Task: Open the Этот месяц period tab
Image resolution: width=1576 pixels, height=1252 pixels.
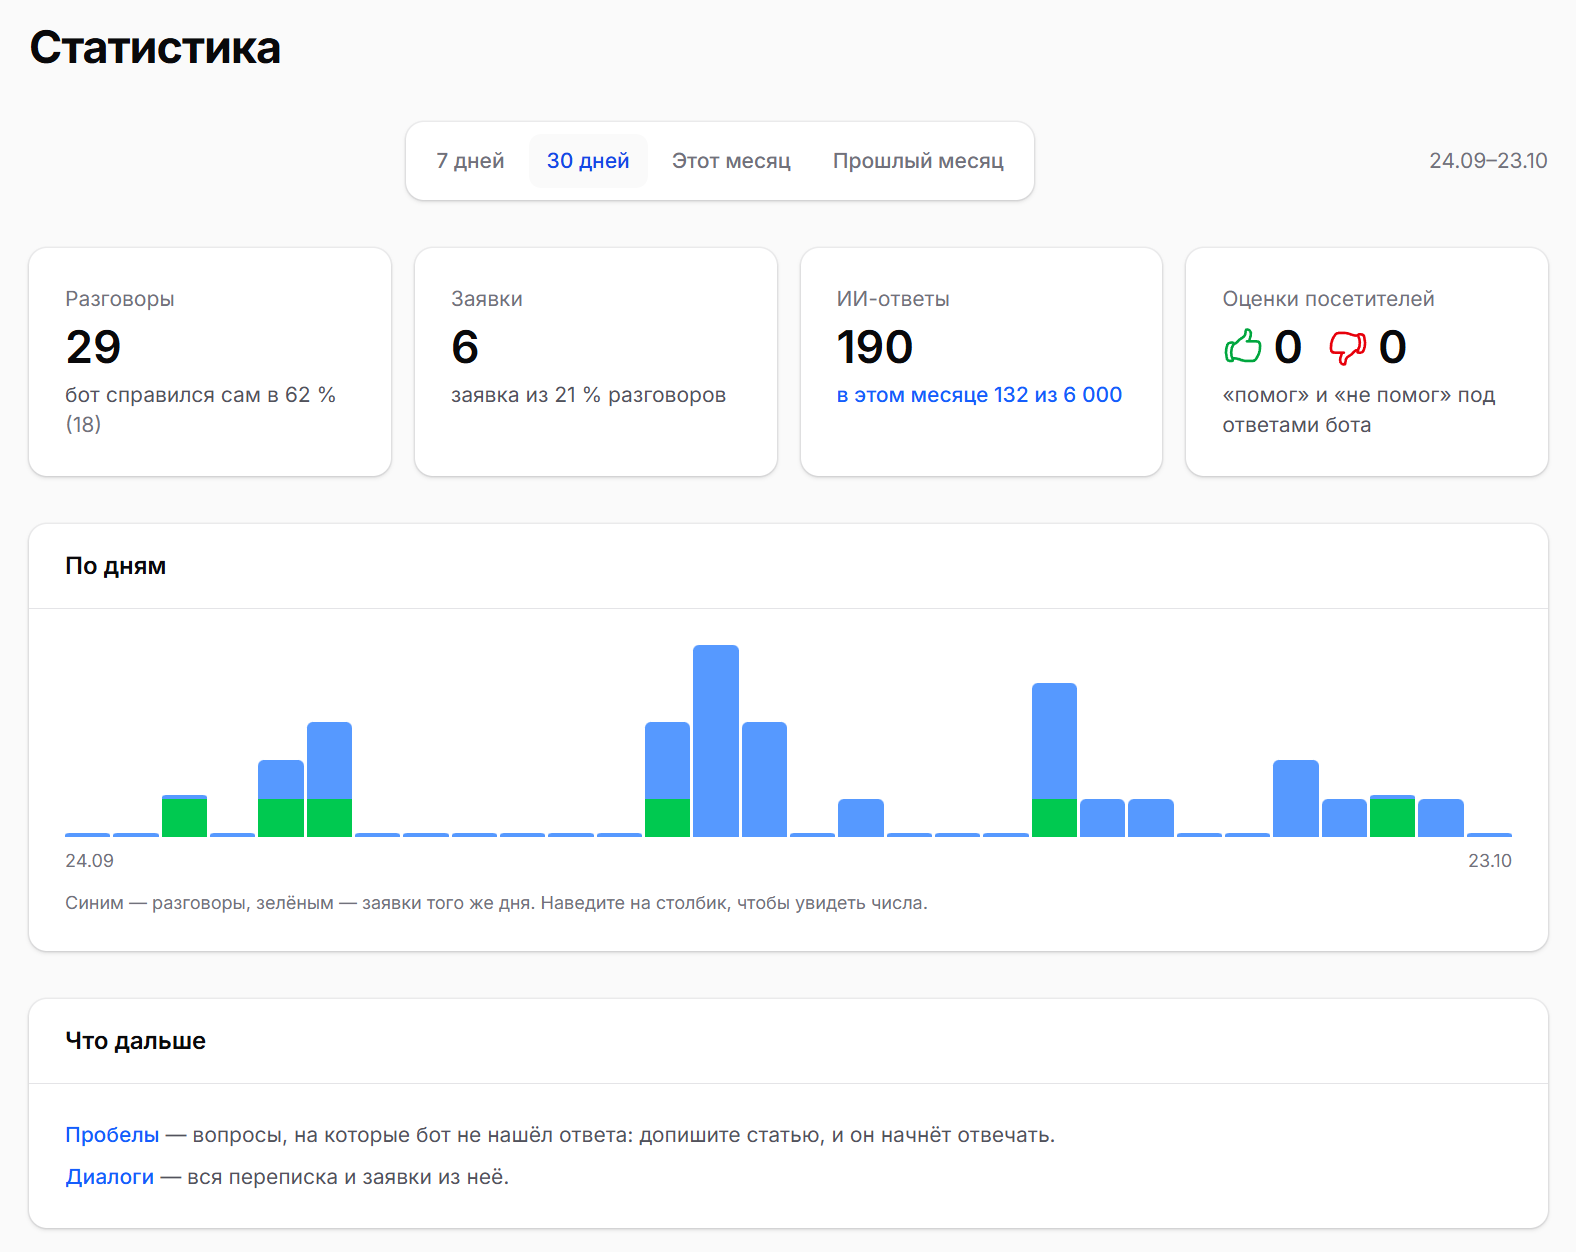Action: pyautogui.click(x=731, y=161)
